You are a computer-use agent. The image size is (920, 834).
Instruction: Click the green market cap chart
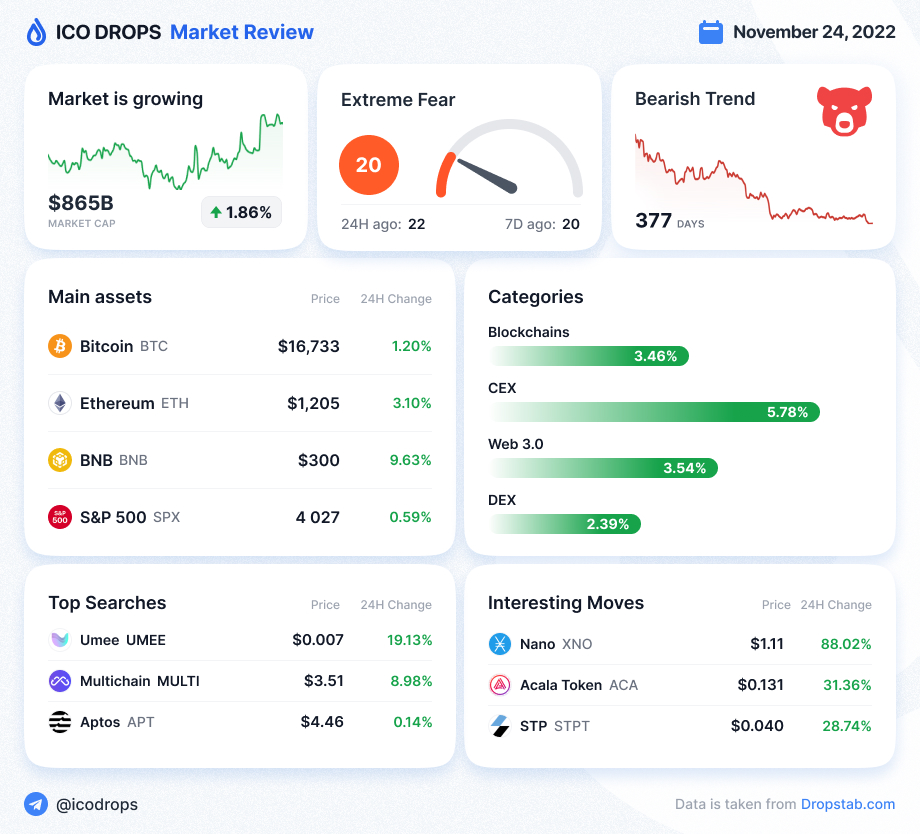[165, 153]
